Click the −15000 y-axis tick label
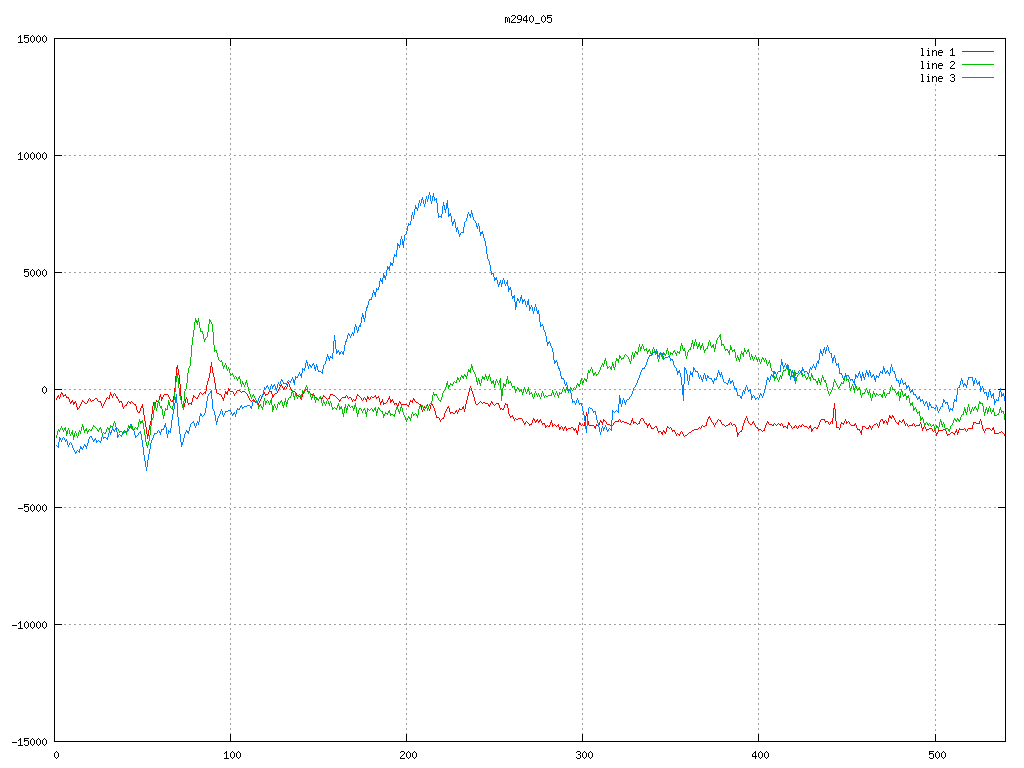The width and height of the screenshot is (1024, 768). click(x=27, y=742)
